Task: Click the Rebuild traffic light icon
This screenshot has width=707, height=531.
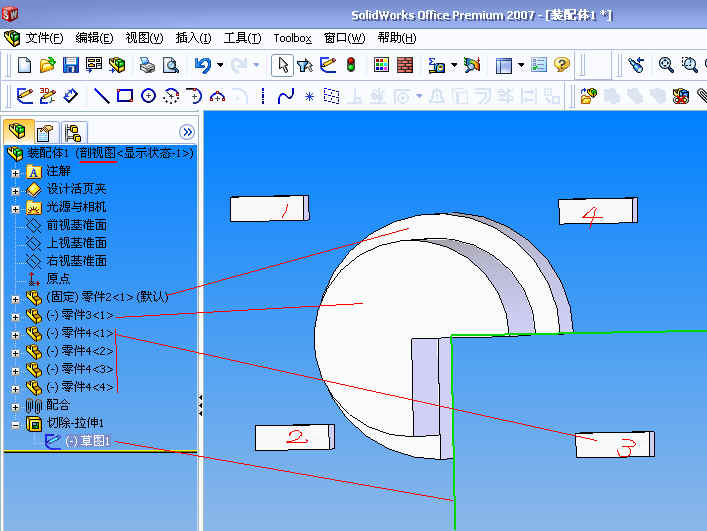Action: coord(351,65)
